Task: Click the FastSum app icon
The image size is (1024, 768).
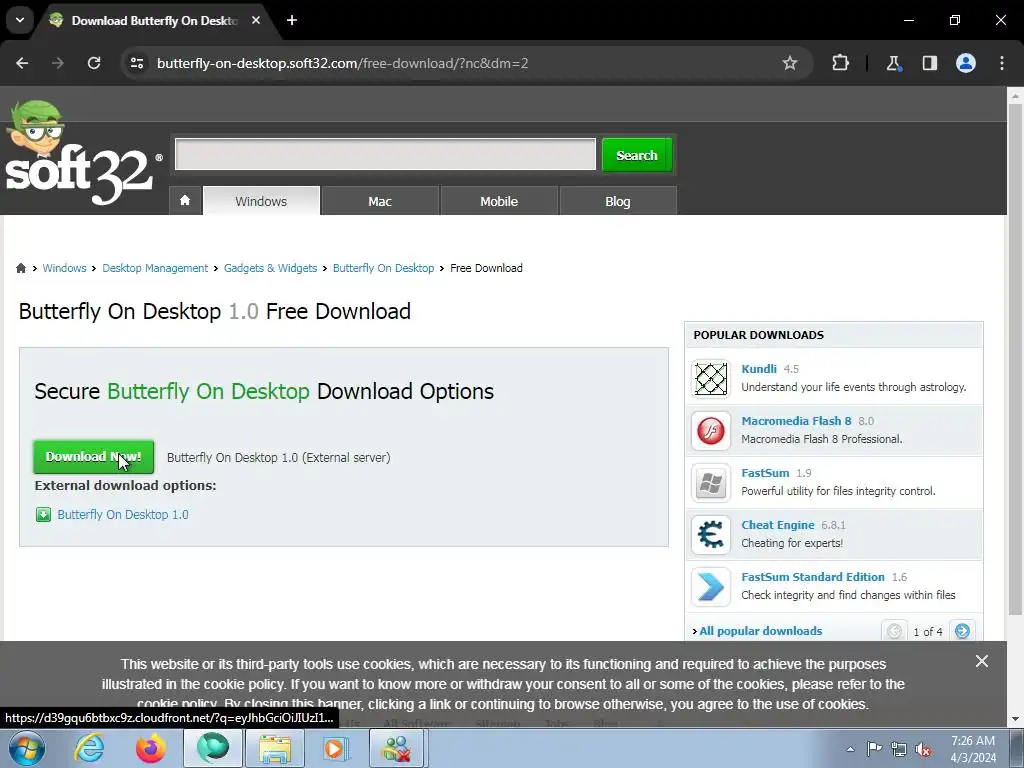Action: (711, 483)
